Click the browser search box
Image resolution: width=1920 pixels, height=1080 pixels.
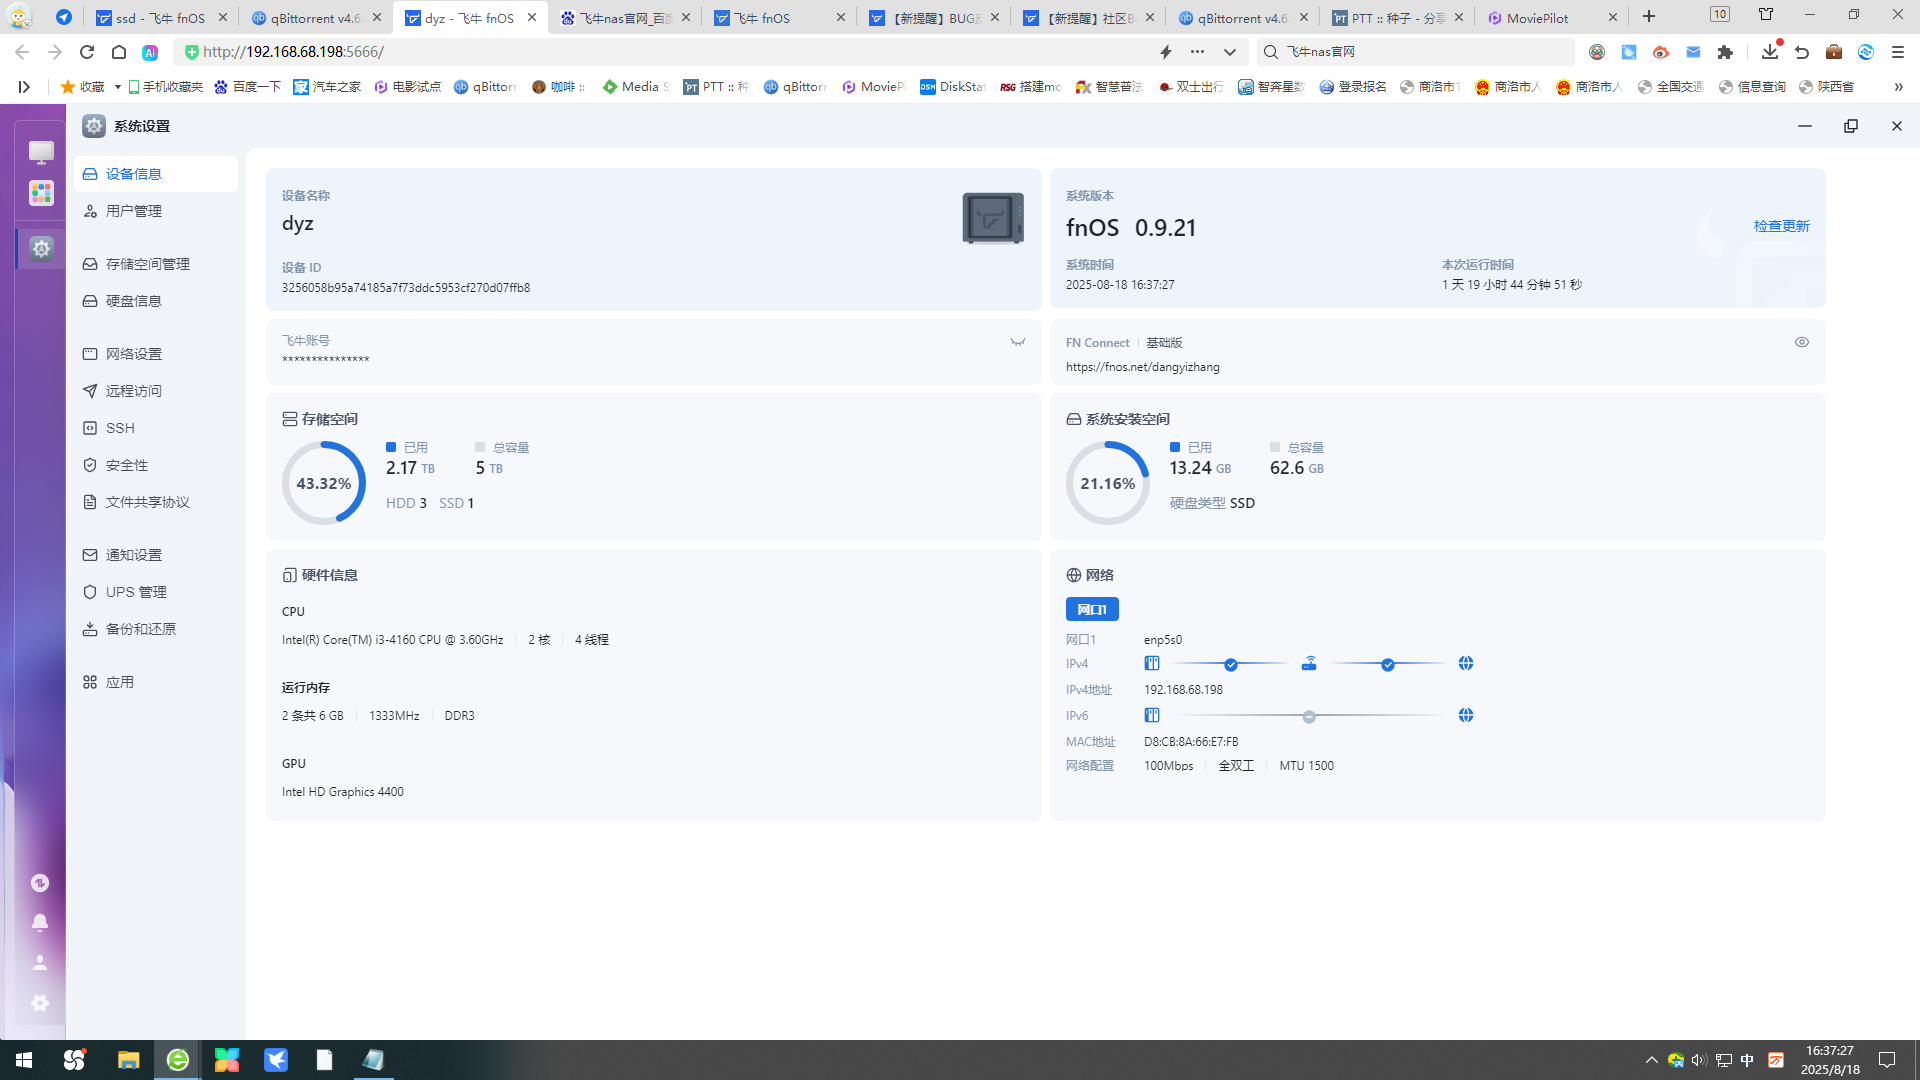click(1420, 52)
